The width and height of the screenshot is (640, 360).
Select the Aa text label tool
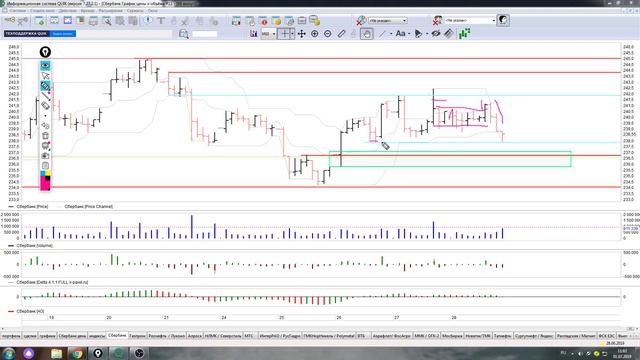[400, 34]
